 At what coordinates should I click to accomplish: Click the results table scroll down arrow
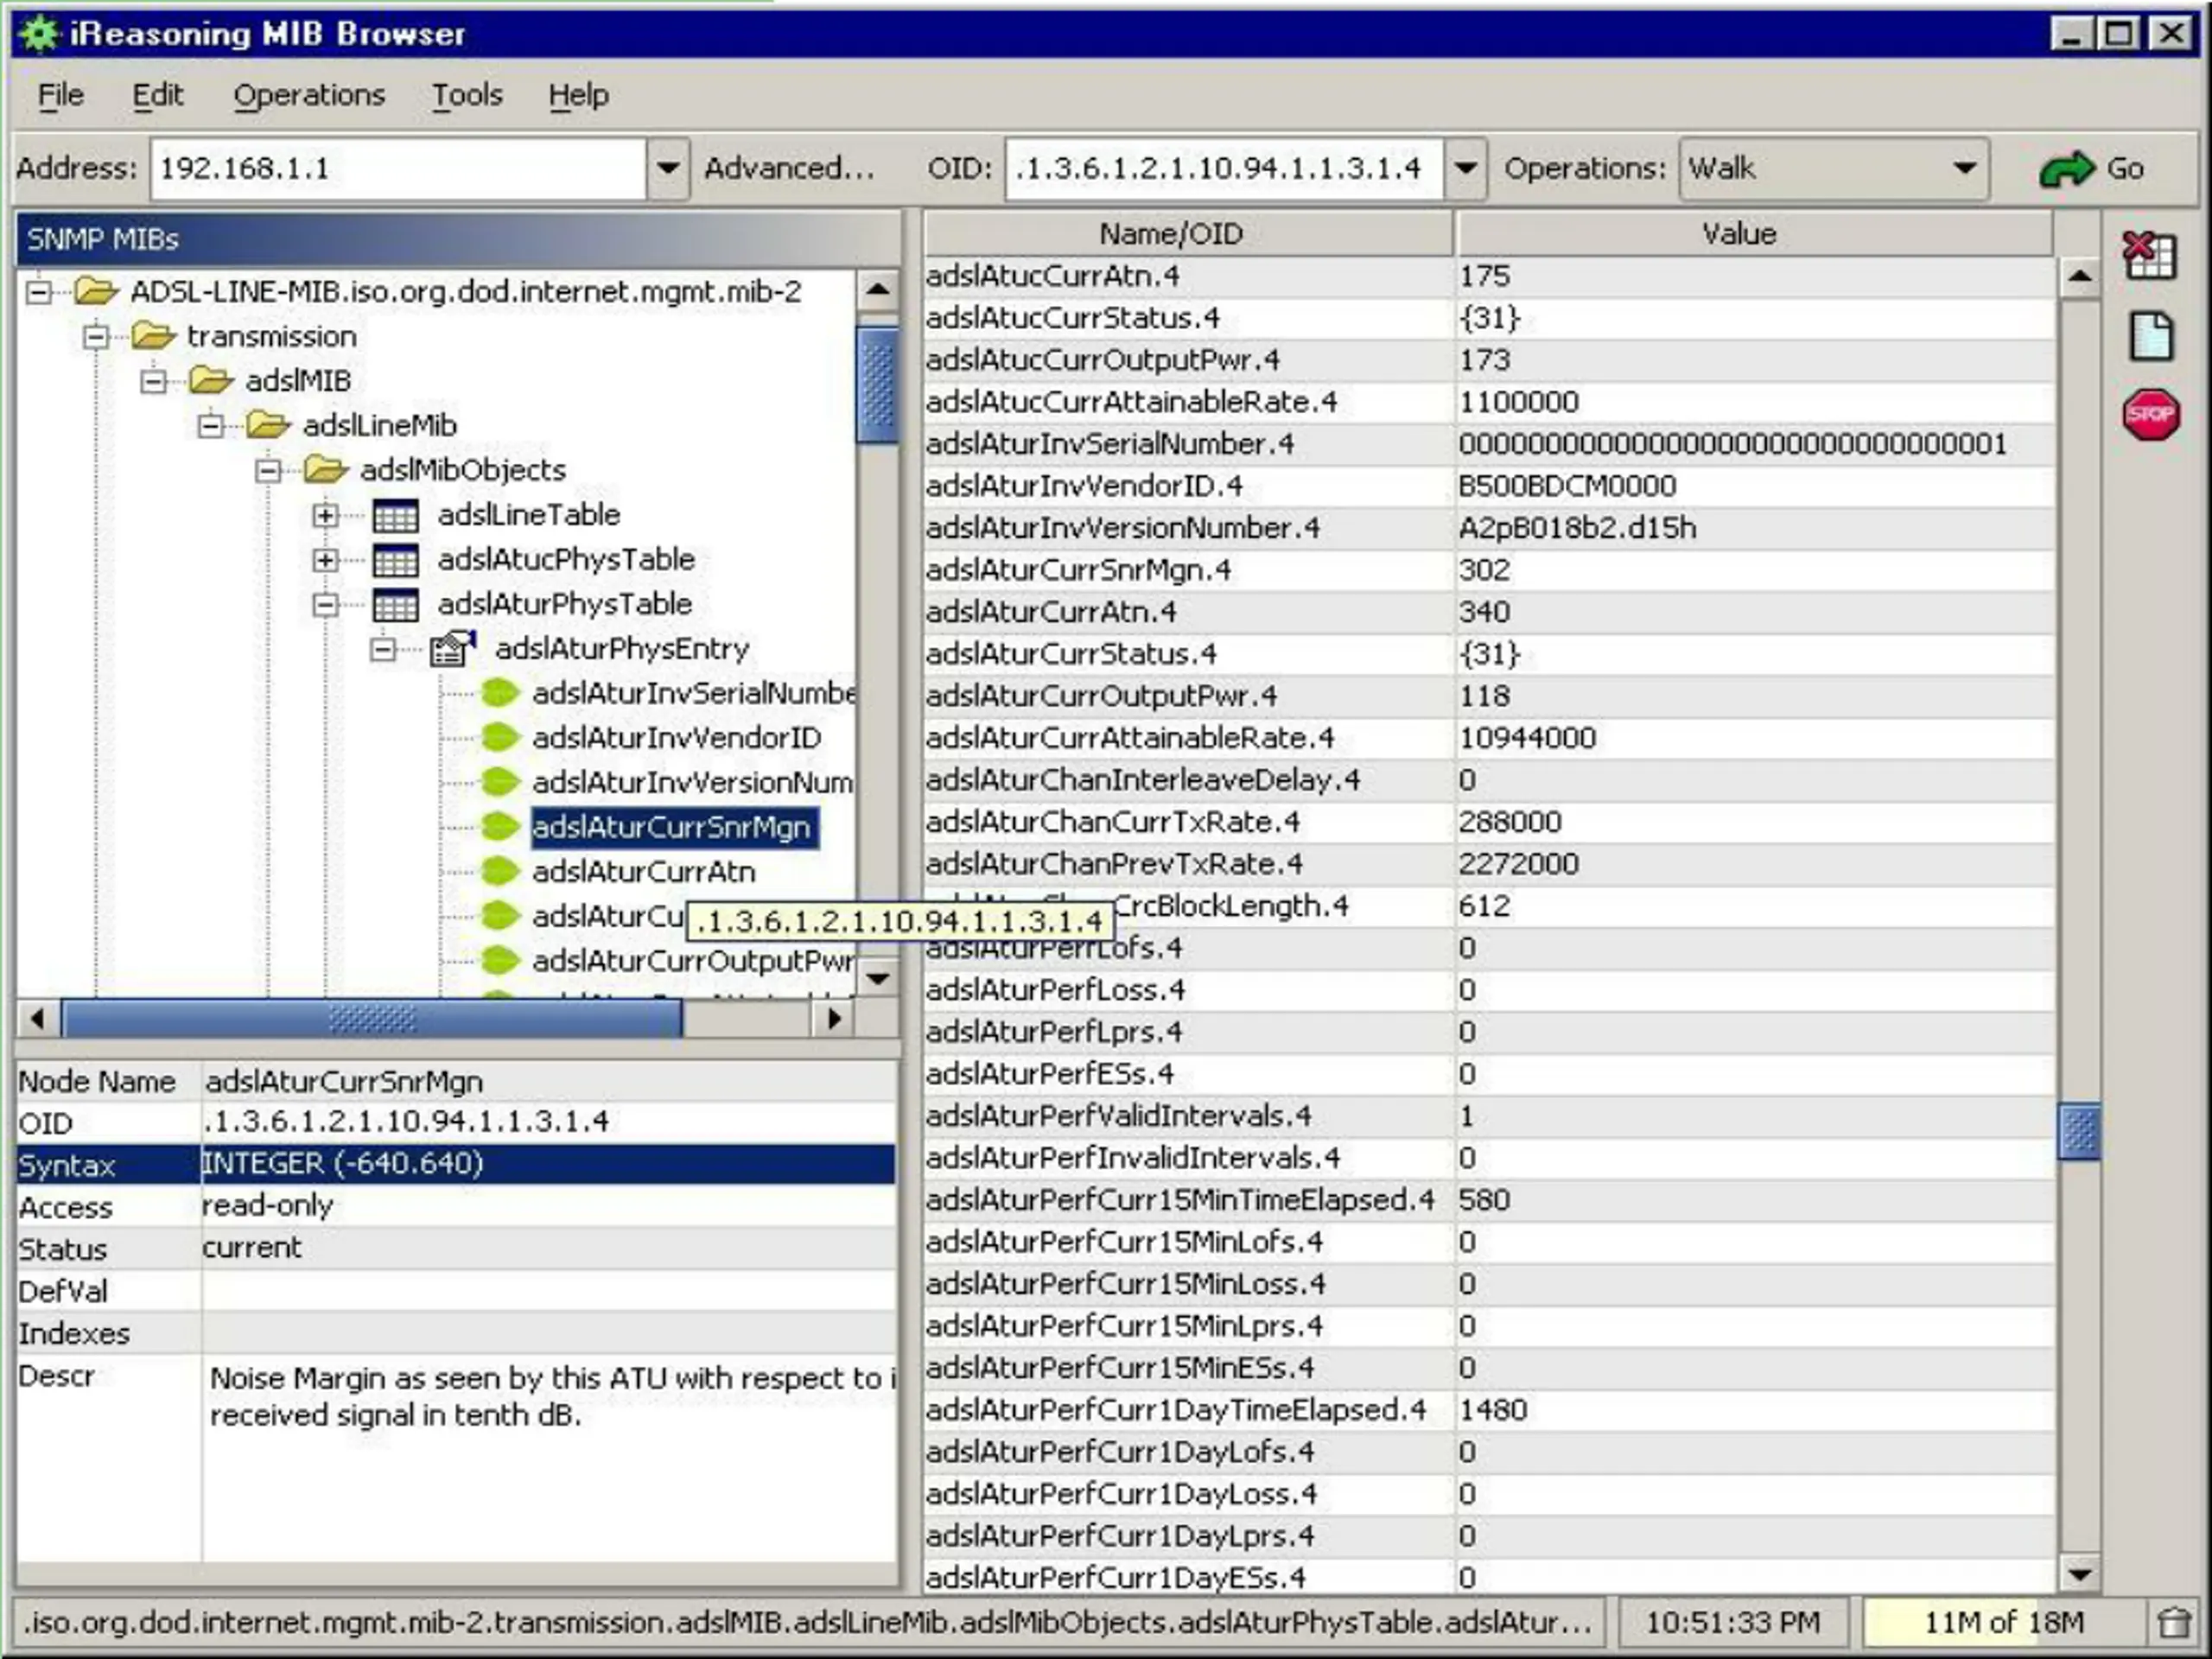click(2080, 1575)
